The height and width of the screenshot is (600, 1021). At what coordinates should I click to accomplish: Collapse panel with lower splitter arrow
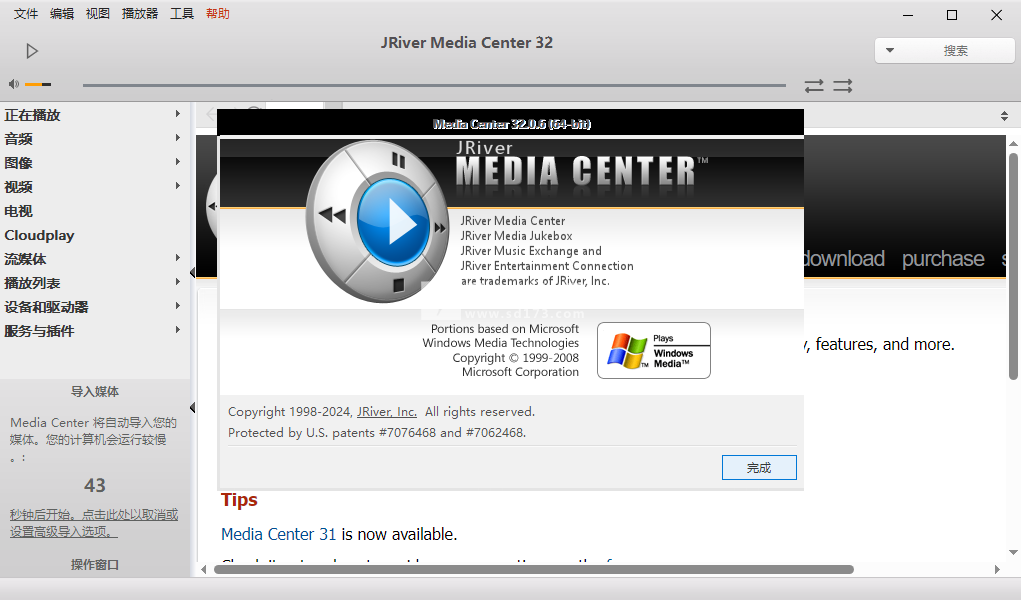193,408
